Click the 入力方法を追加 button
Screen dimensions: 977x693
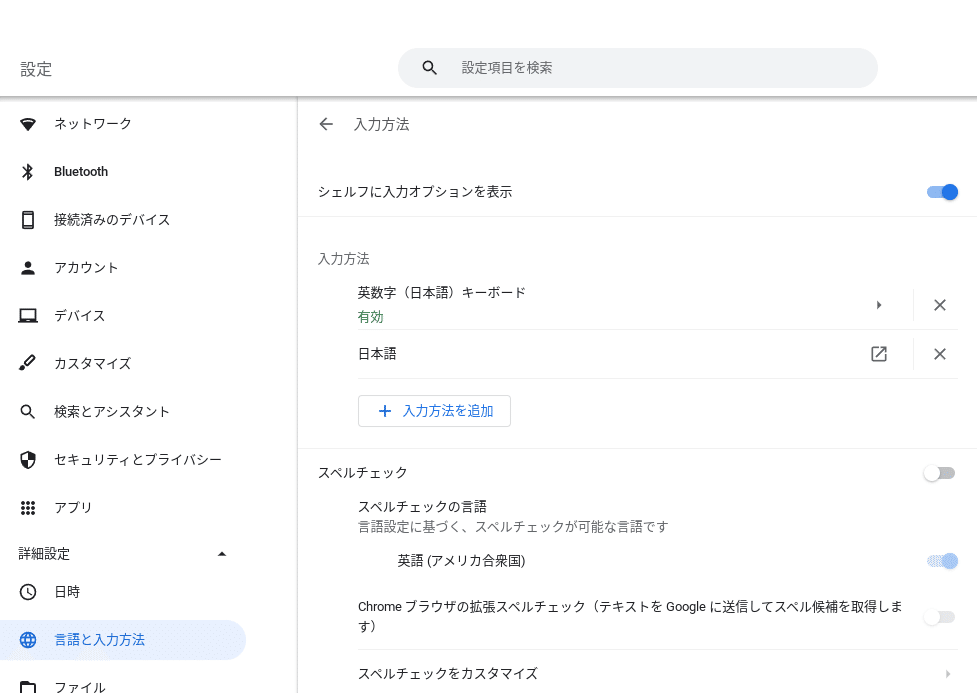(x=434, y=411)
